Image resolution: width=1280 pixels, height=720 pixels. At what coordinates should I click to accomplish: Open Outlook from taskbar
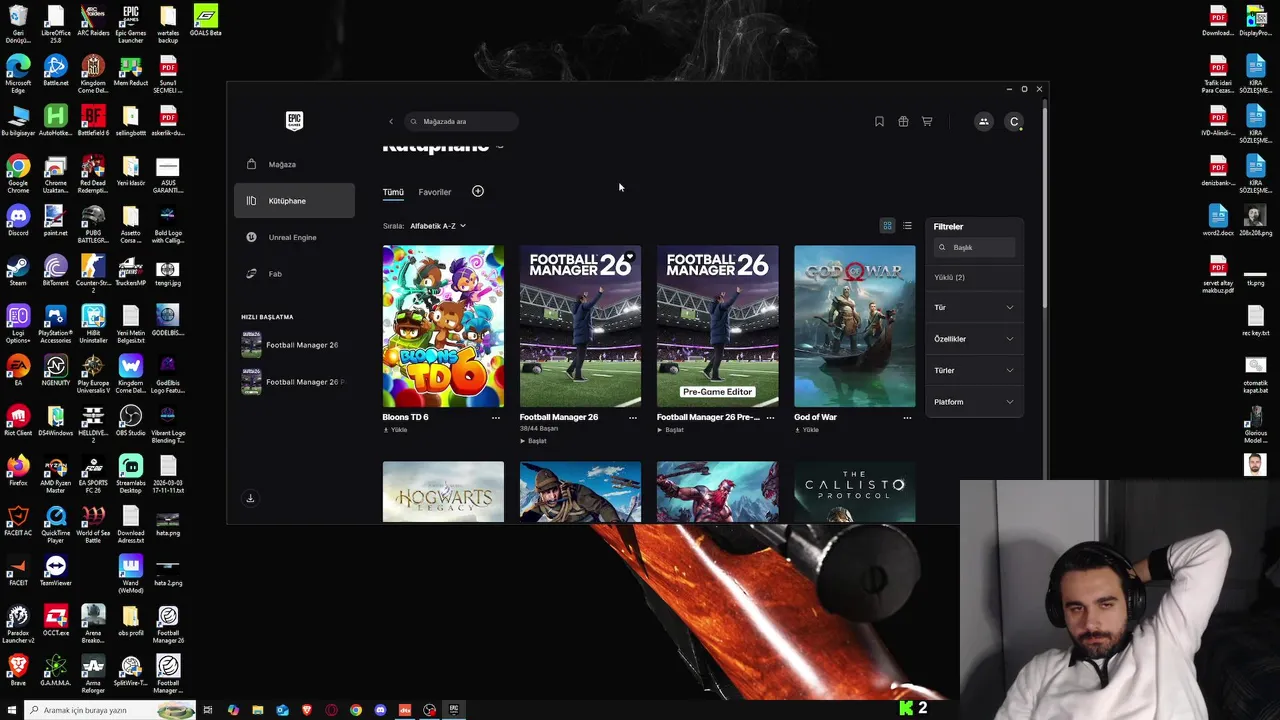tap(282, 710)
